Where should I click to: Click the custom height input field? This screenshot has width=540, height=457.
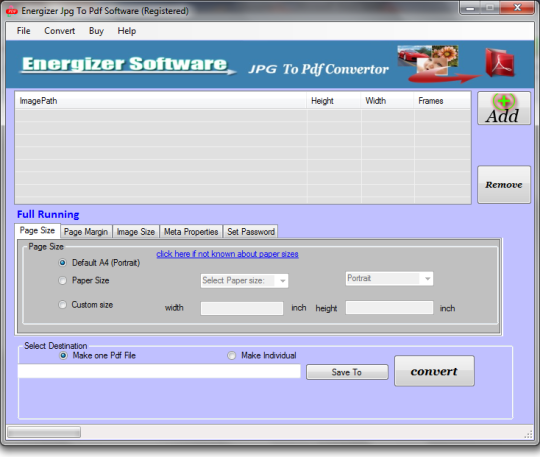pyautogui.click(x=389, y=308)
